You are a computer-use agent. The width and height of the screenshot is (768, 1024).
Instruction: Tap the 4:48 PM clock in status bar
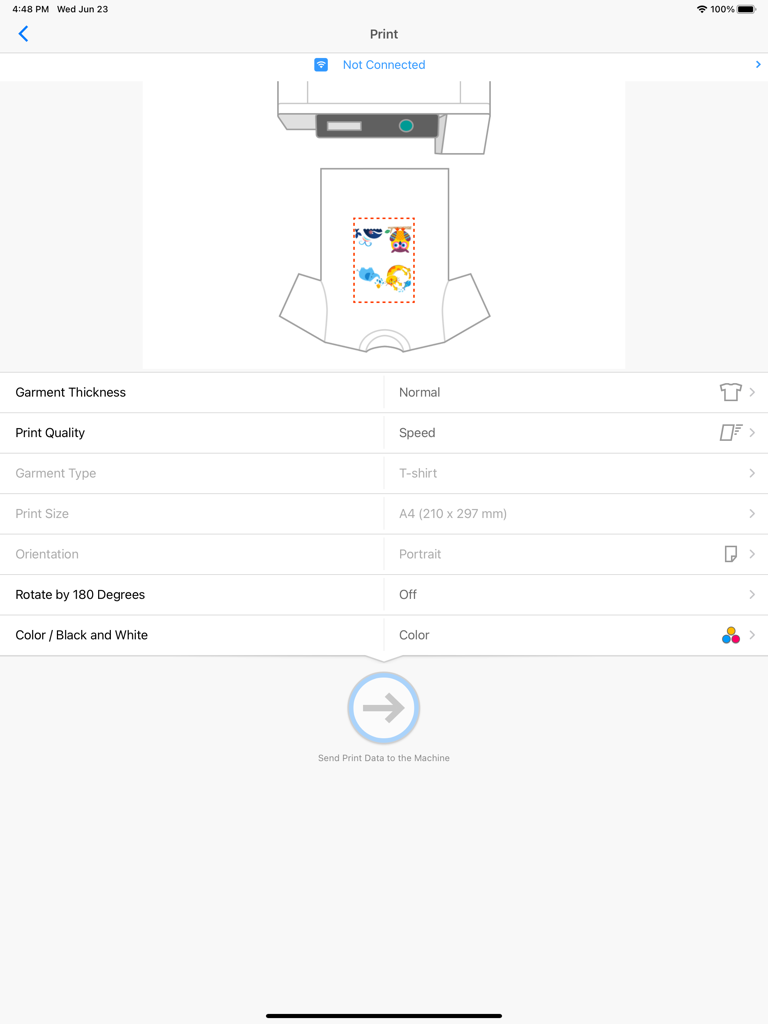tap(31, 9)
